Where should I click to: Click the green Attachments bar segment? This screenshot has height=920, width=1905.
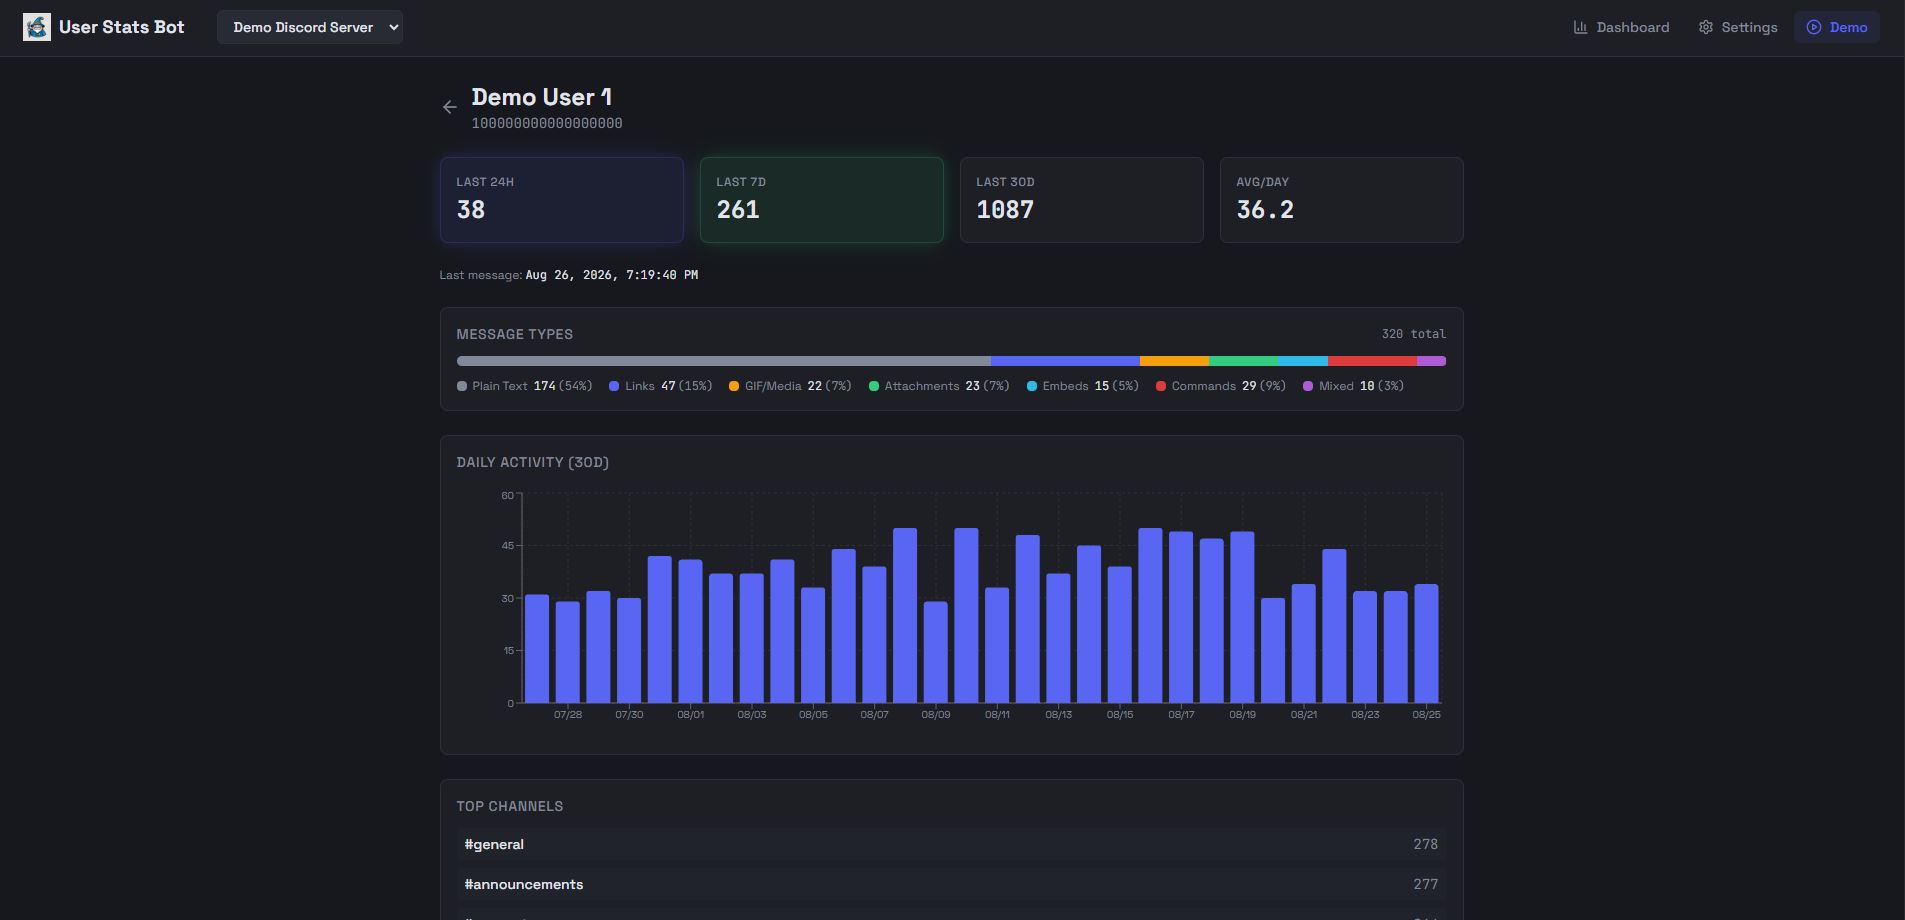tap(1243, 361)
